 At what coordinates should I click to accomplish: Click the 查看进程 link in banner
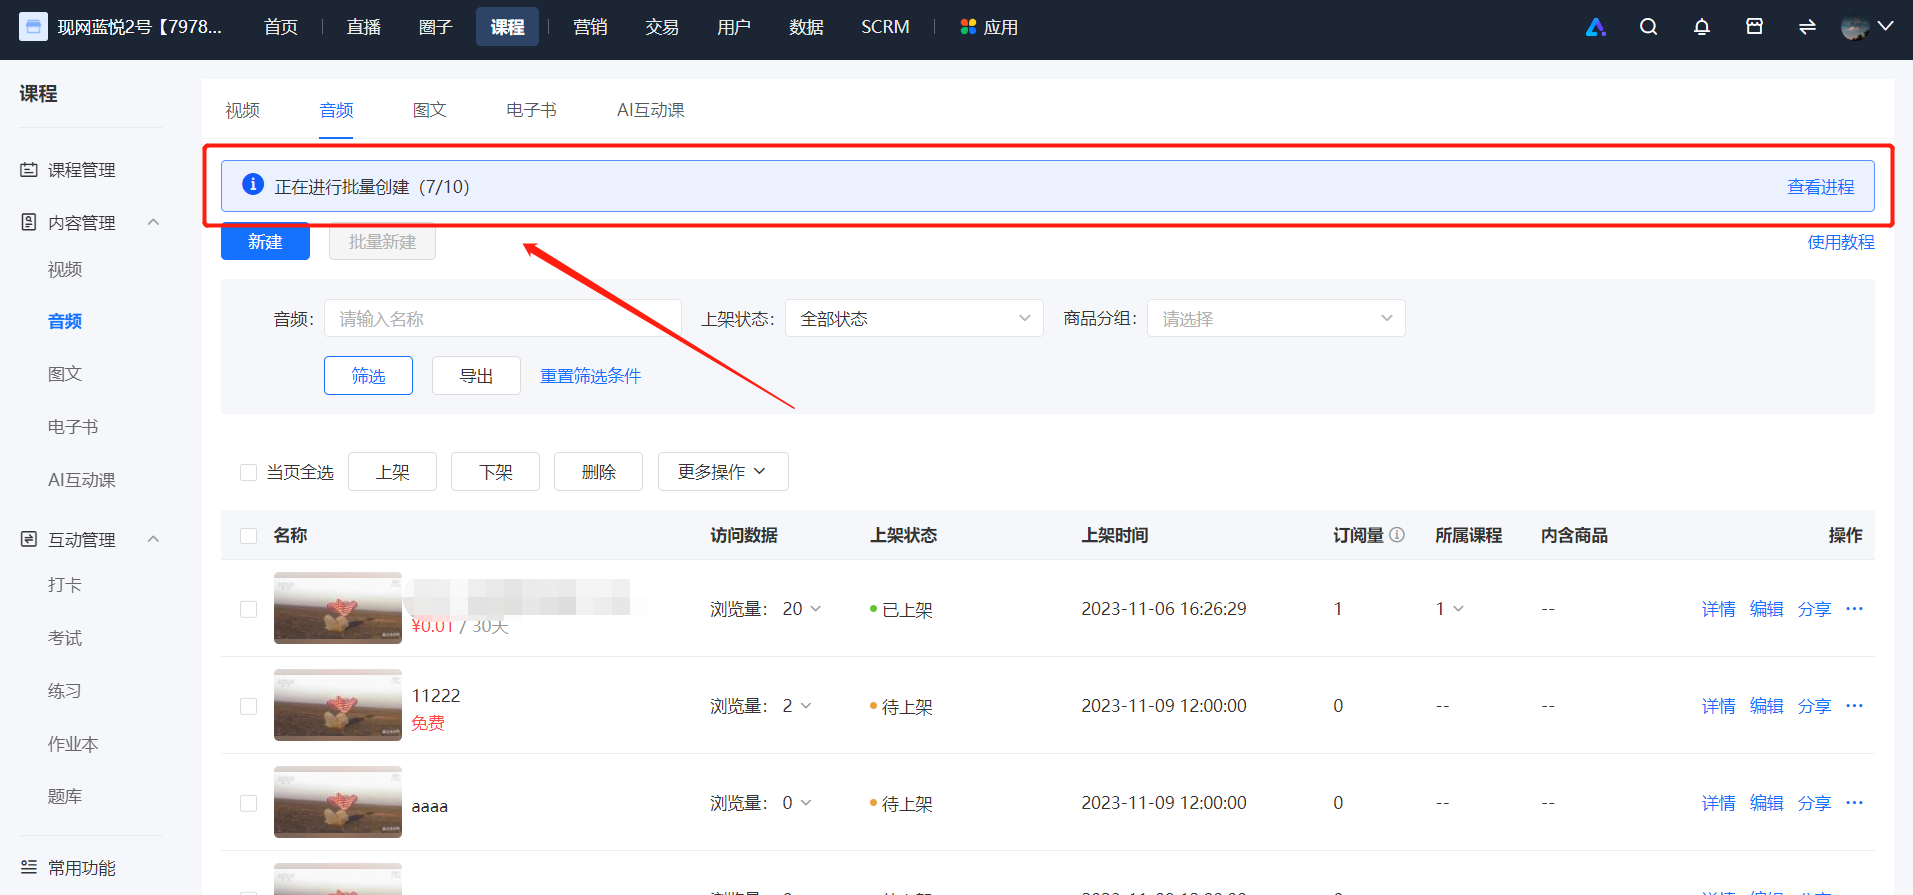[x=1820, y=187]
